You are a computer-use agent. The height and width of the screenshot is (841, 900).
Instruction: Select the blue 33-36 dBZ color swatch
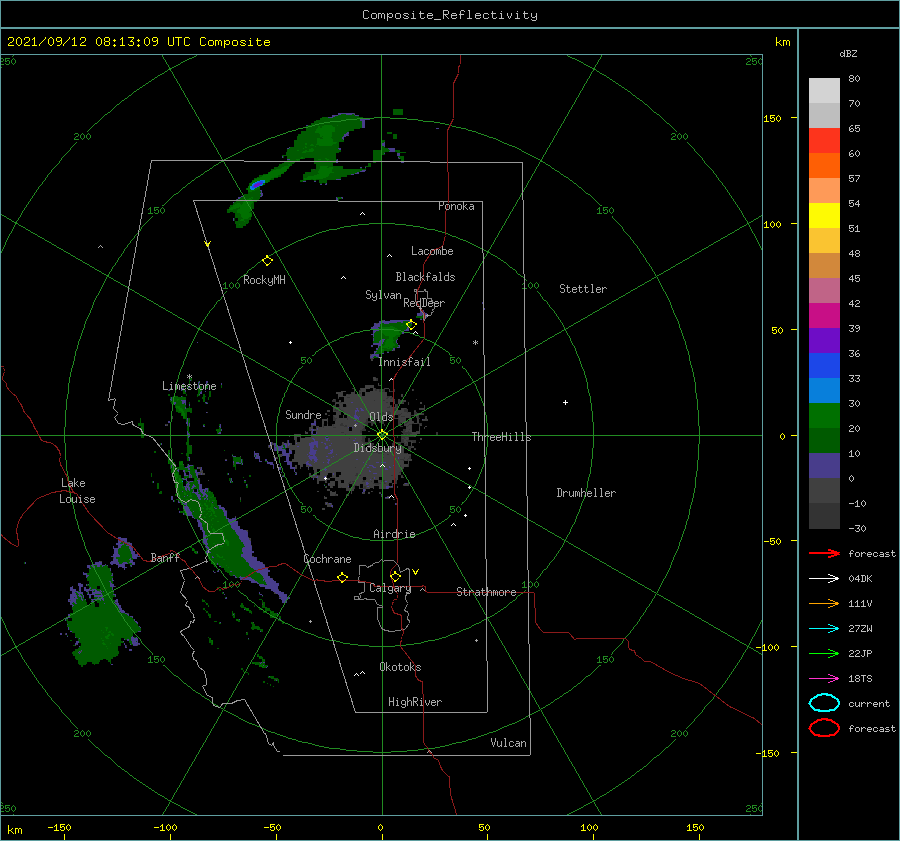point(824,366)
